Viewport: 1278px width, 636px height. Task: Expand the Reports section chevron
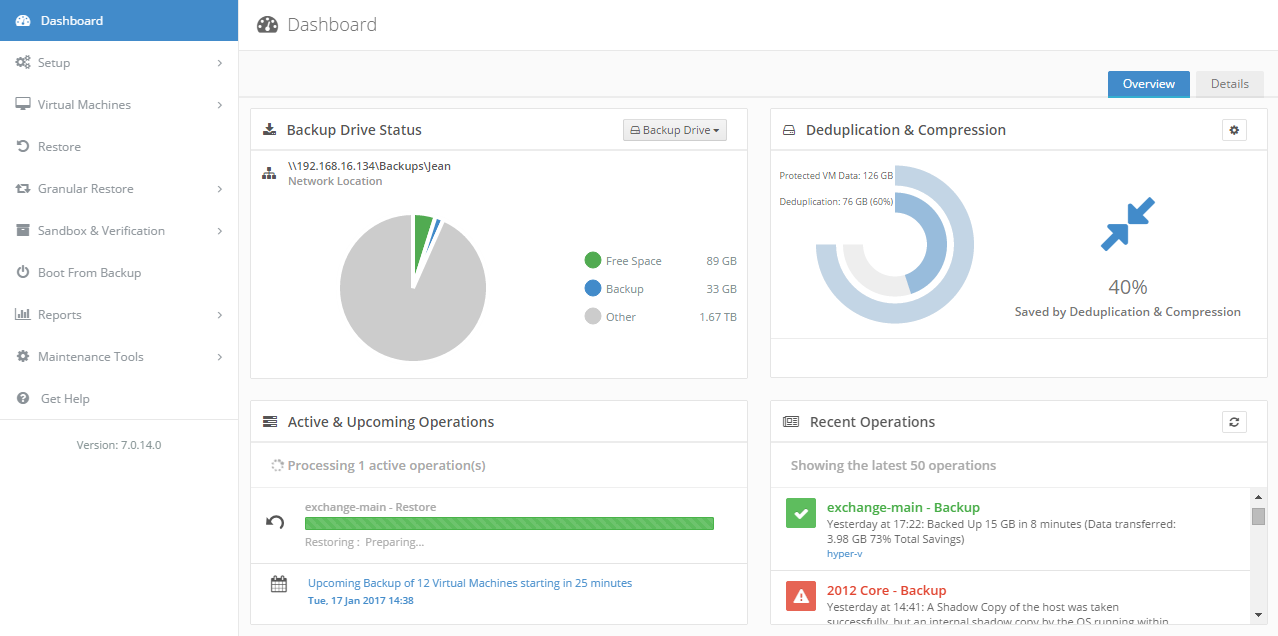pos(219,315)
